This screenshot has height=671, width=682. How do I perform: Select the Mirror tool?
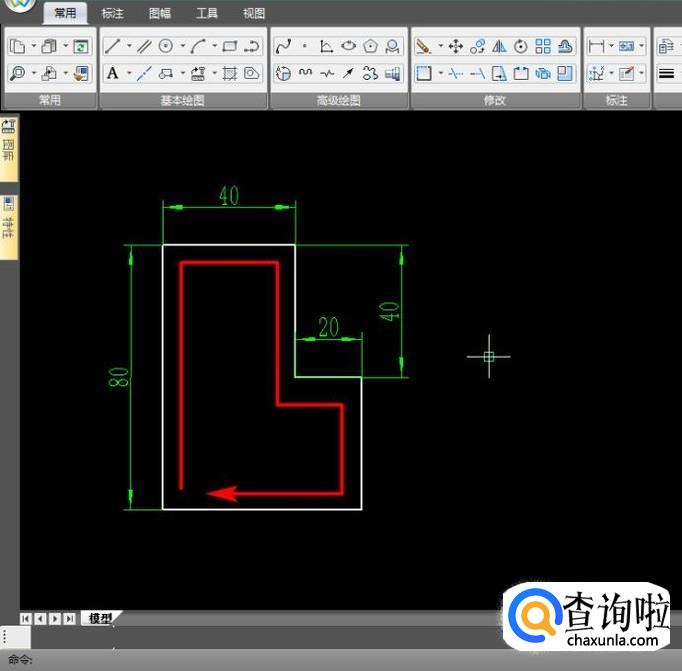point(499,46)
